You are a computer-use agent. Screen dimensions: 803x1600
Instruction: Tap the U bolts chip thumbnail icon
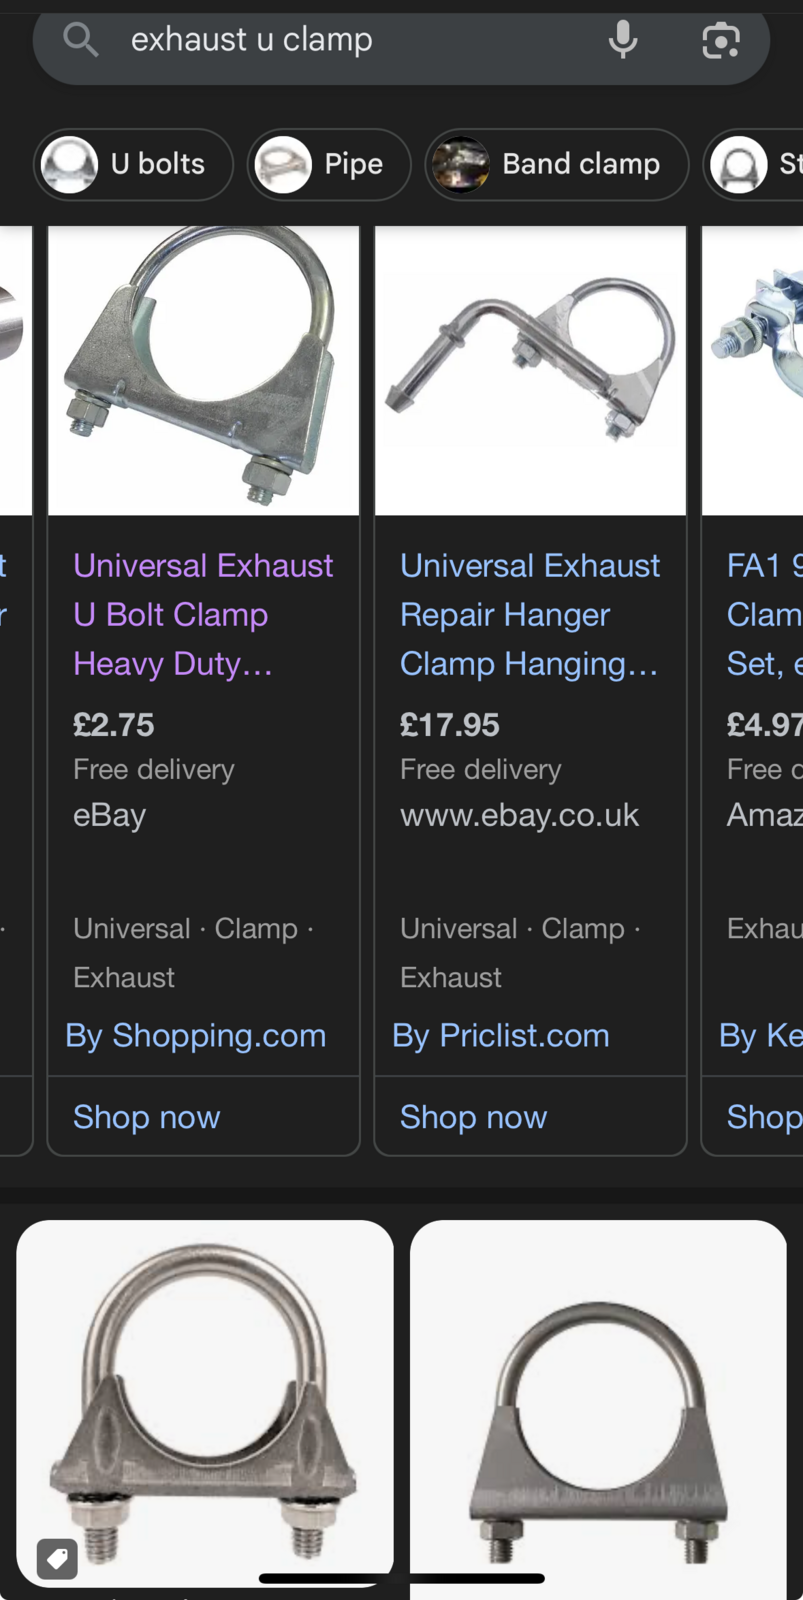(x=69, y=164)
